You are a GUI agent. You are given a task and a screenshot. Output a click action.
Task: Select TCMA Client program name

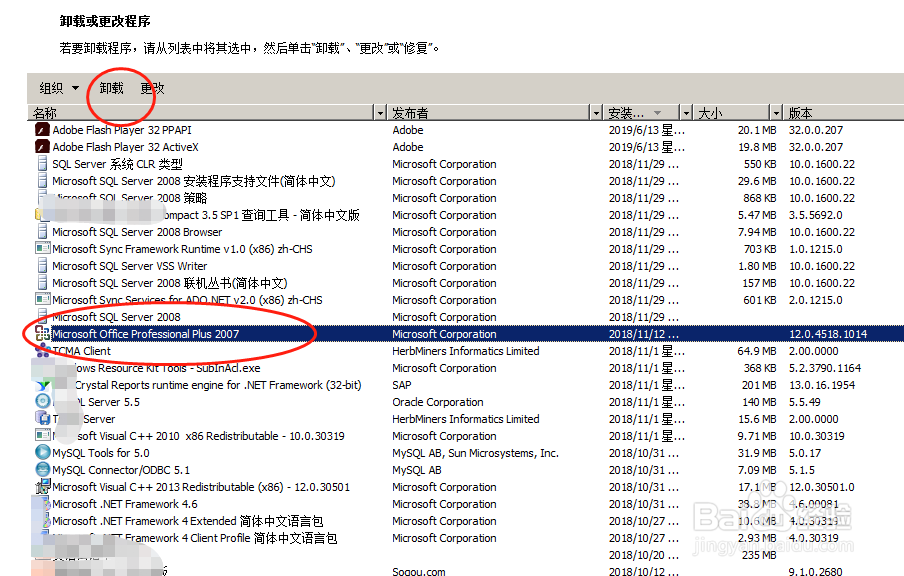[x=81, y=351]
